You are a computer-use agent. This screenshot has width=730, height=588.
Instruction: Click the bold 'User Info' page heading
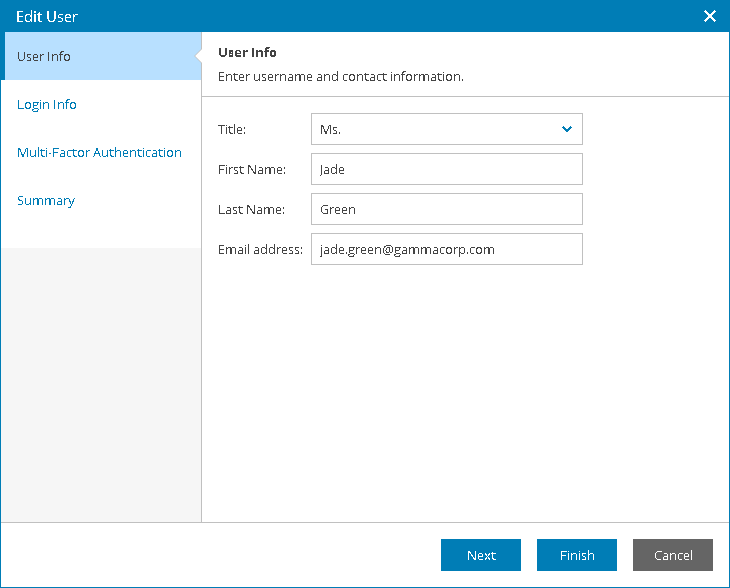(x=247, y=52)
